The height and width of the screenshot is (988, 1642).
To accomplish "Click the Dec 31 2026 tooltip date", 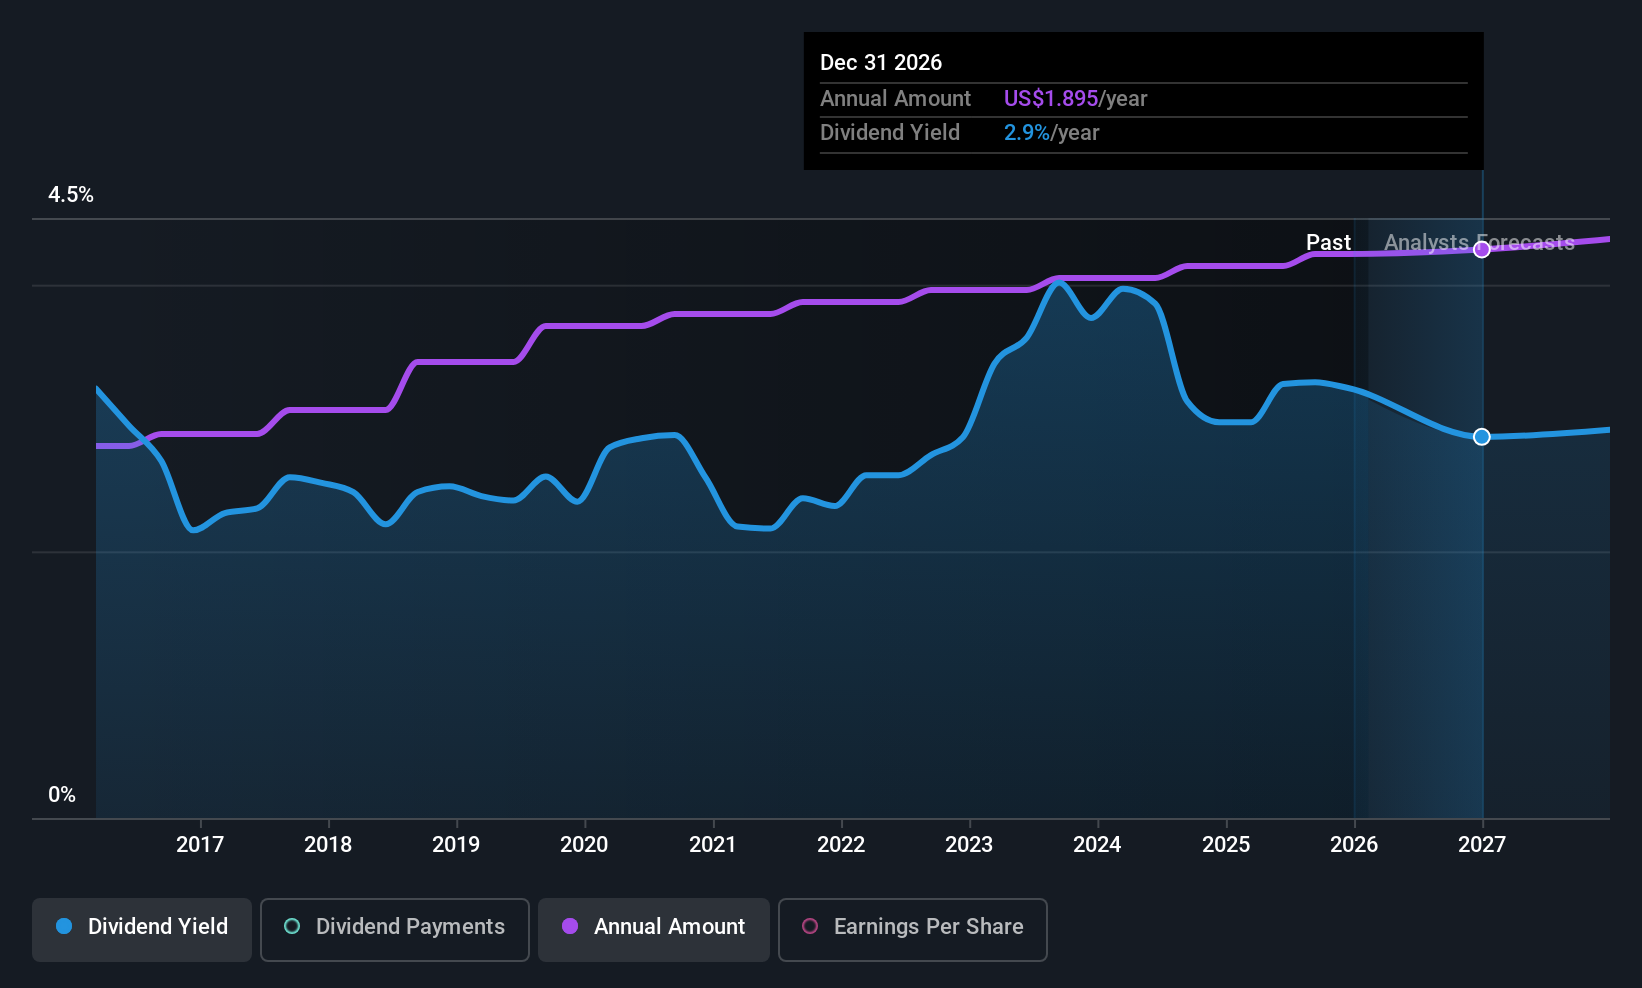I will pos(881,63).
